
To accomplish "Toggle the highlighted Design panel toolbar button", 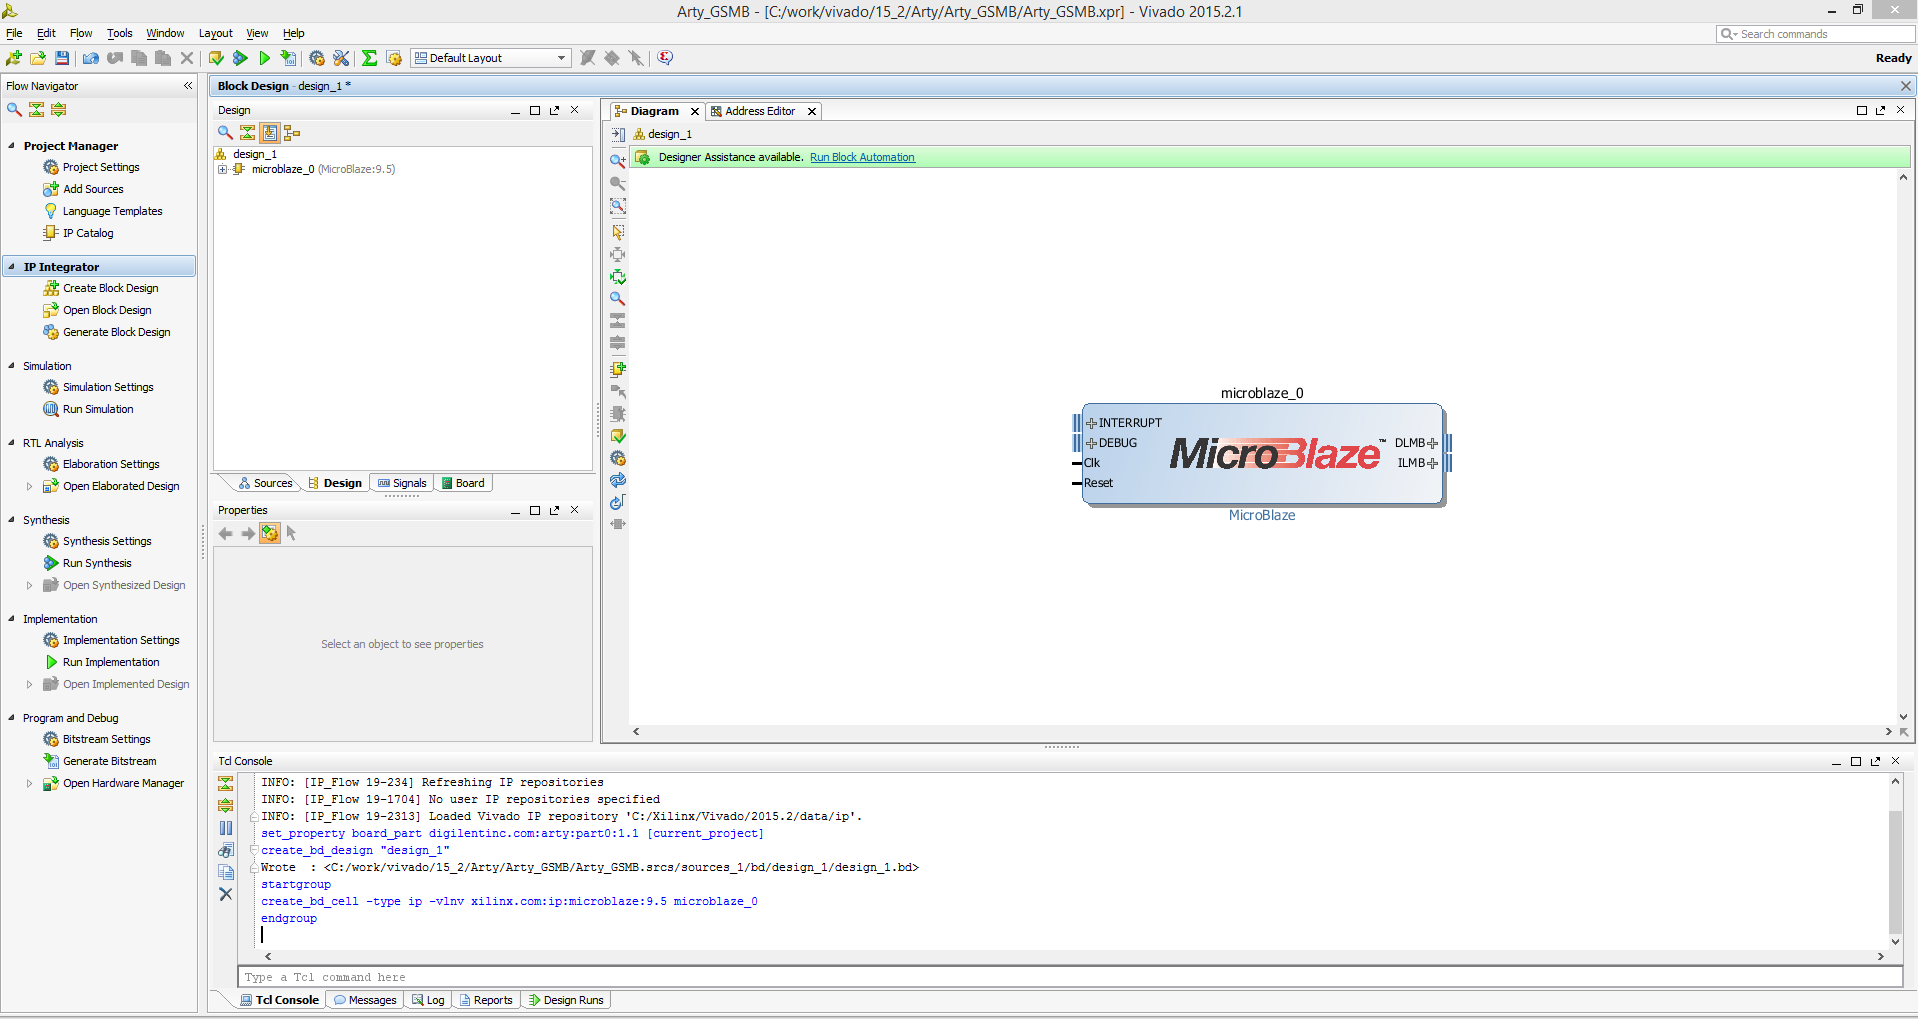I will (270, 132).
